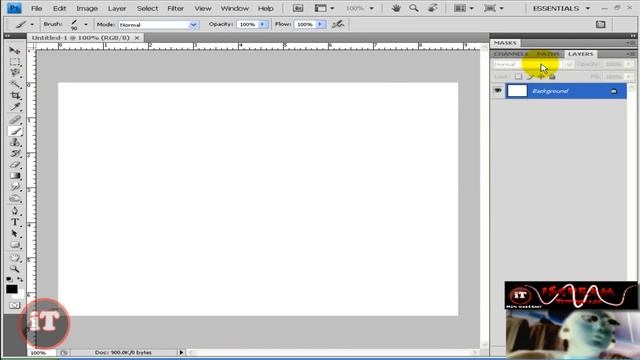Select the Magic Wand tool
The height and width of the screenshot is (360, 640).
[15, 84]
